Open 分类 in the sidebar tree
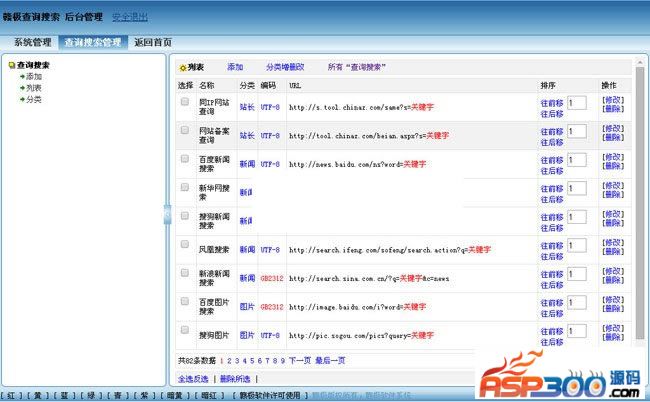The width and height of the screenshot is (650, 402). (34, 99)
